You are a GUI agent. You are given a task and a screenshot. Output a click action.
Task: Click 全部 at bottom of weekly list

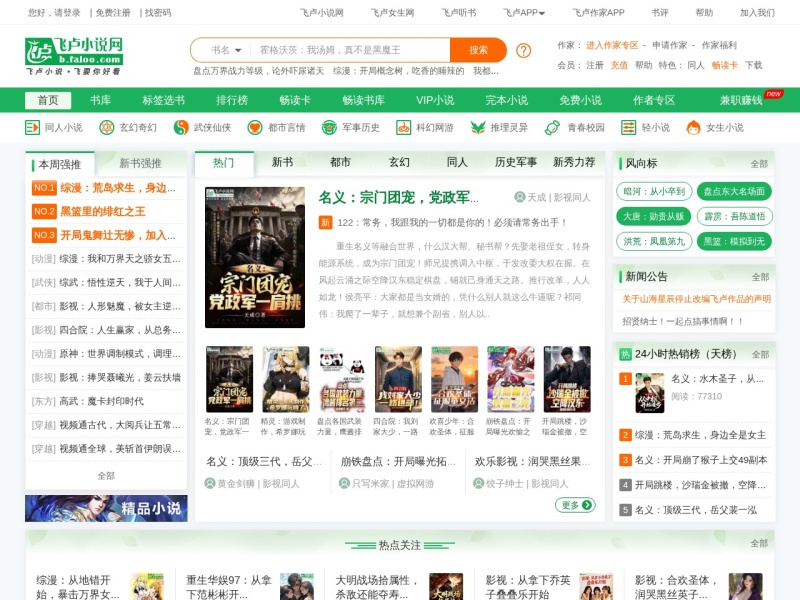106,476
